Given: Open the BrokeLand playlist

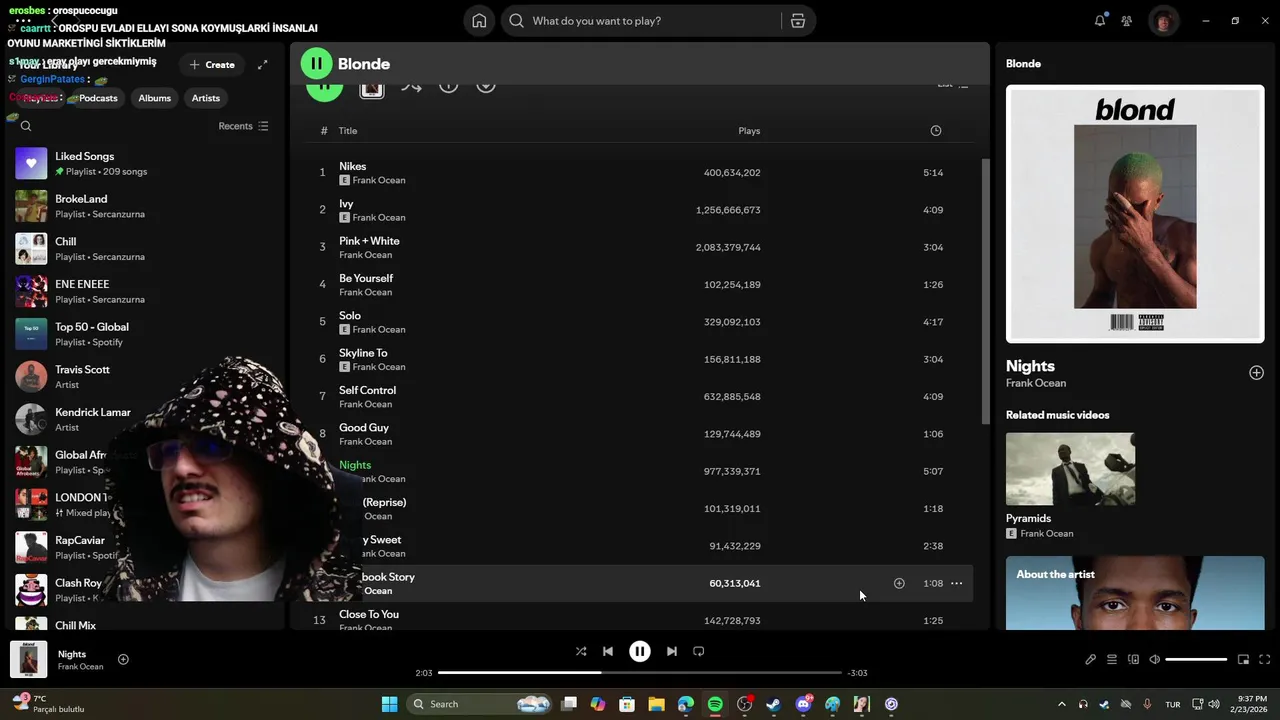Looking at the screenshot, I should 145,206.
